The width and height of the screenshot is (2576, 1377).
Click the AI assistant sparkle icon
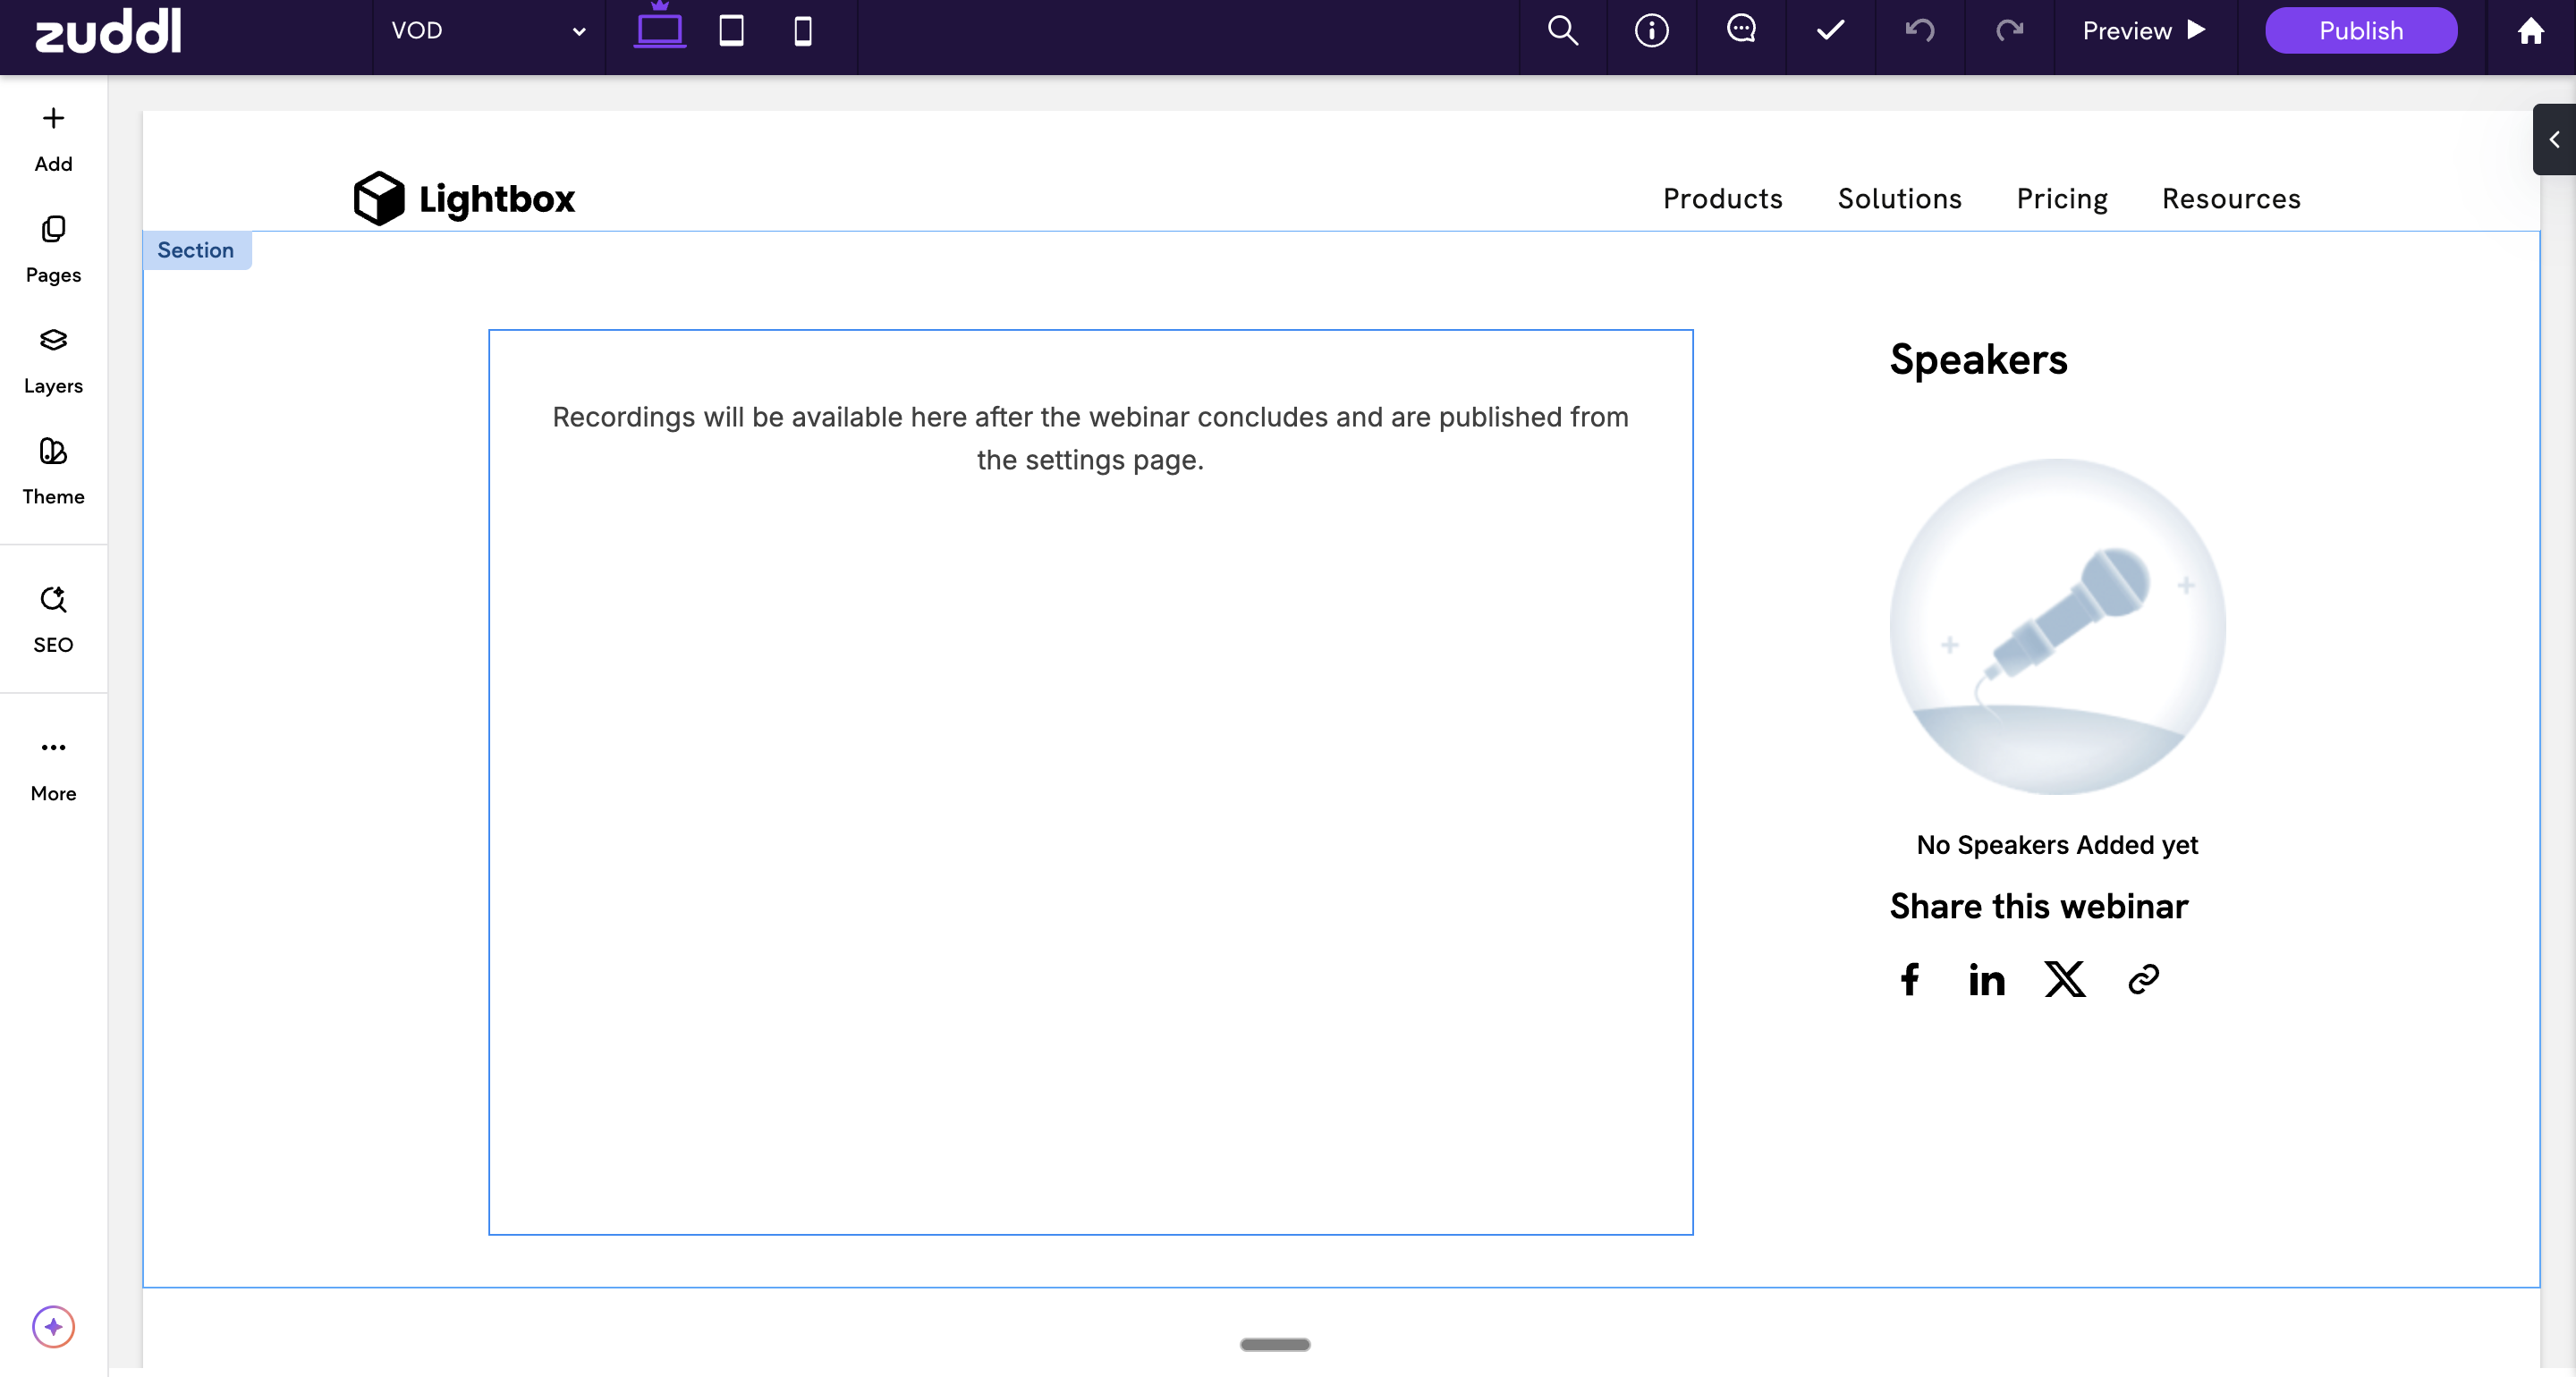point(53,1326)
